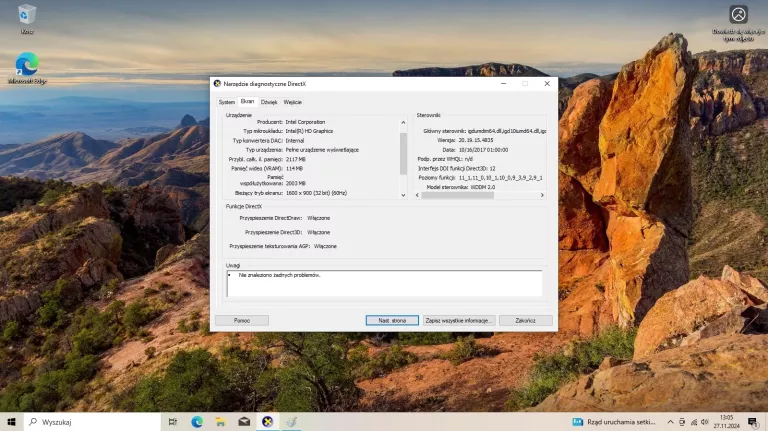The image size is (768, 431).
Task: Click the Windows Start button
Action: (12, 422)
